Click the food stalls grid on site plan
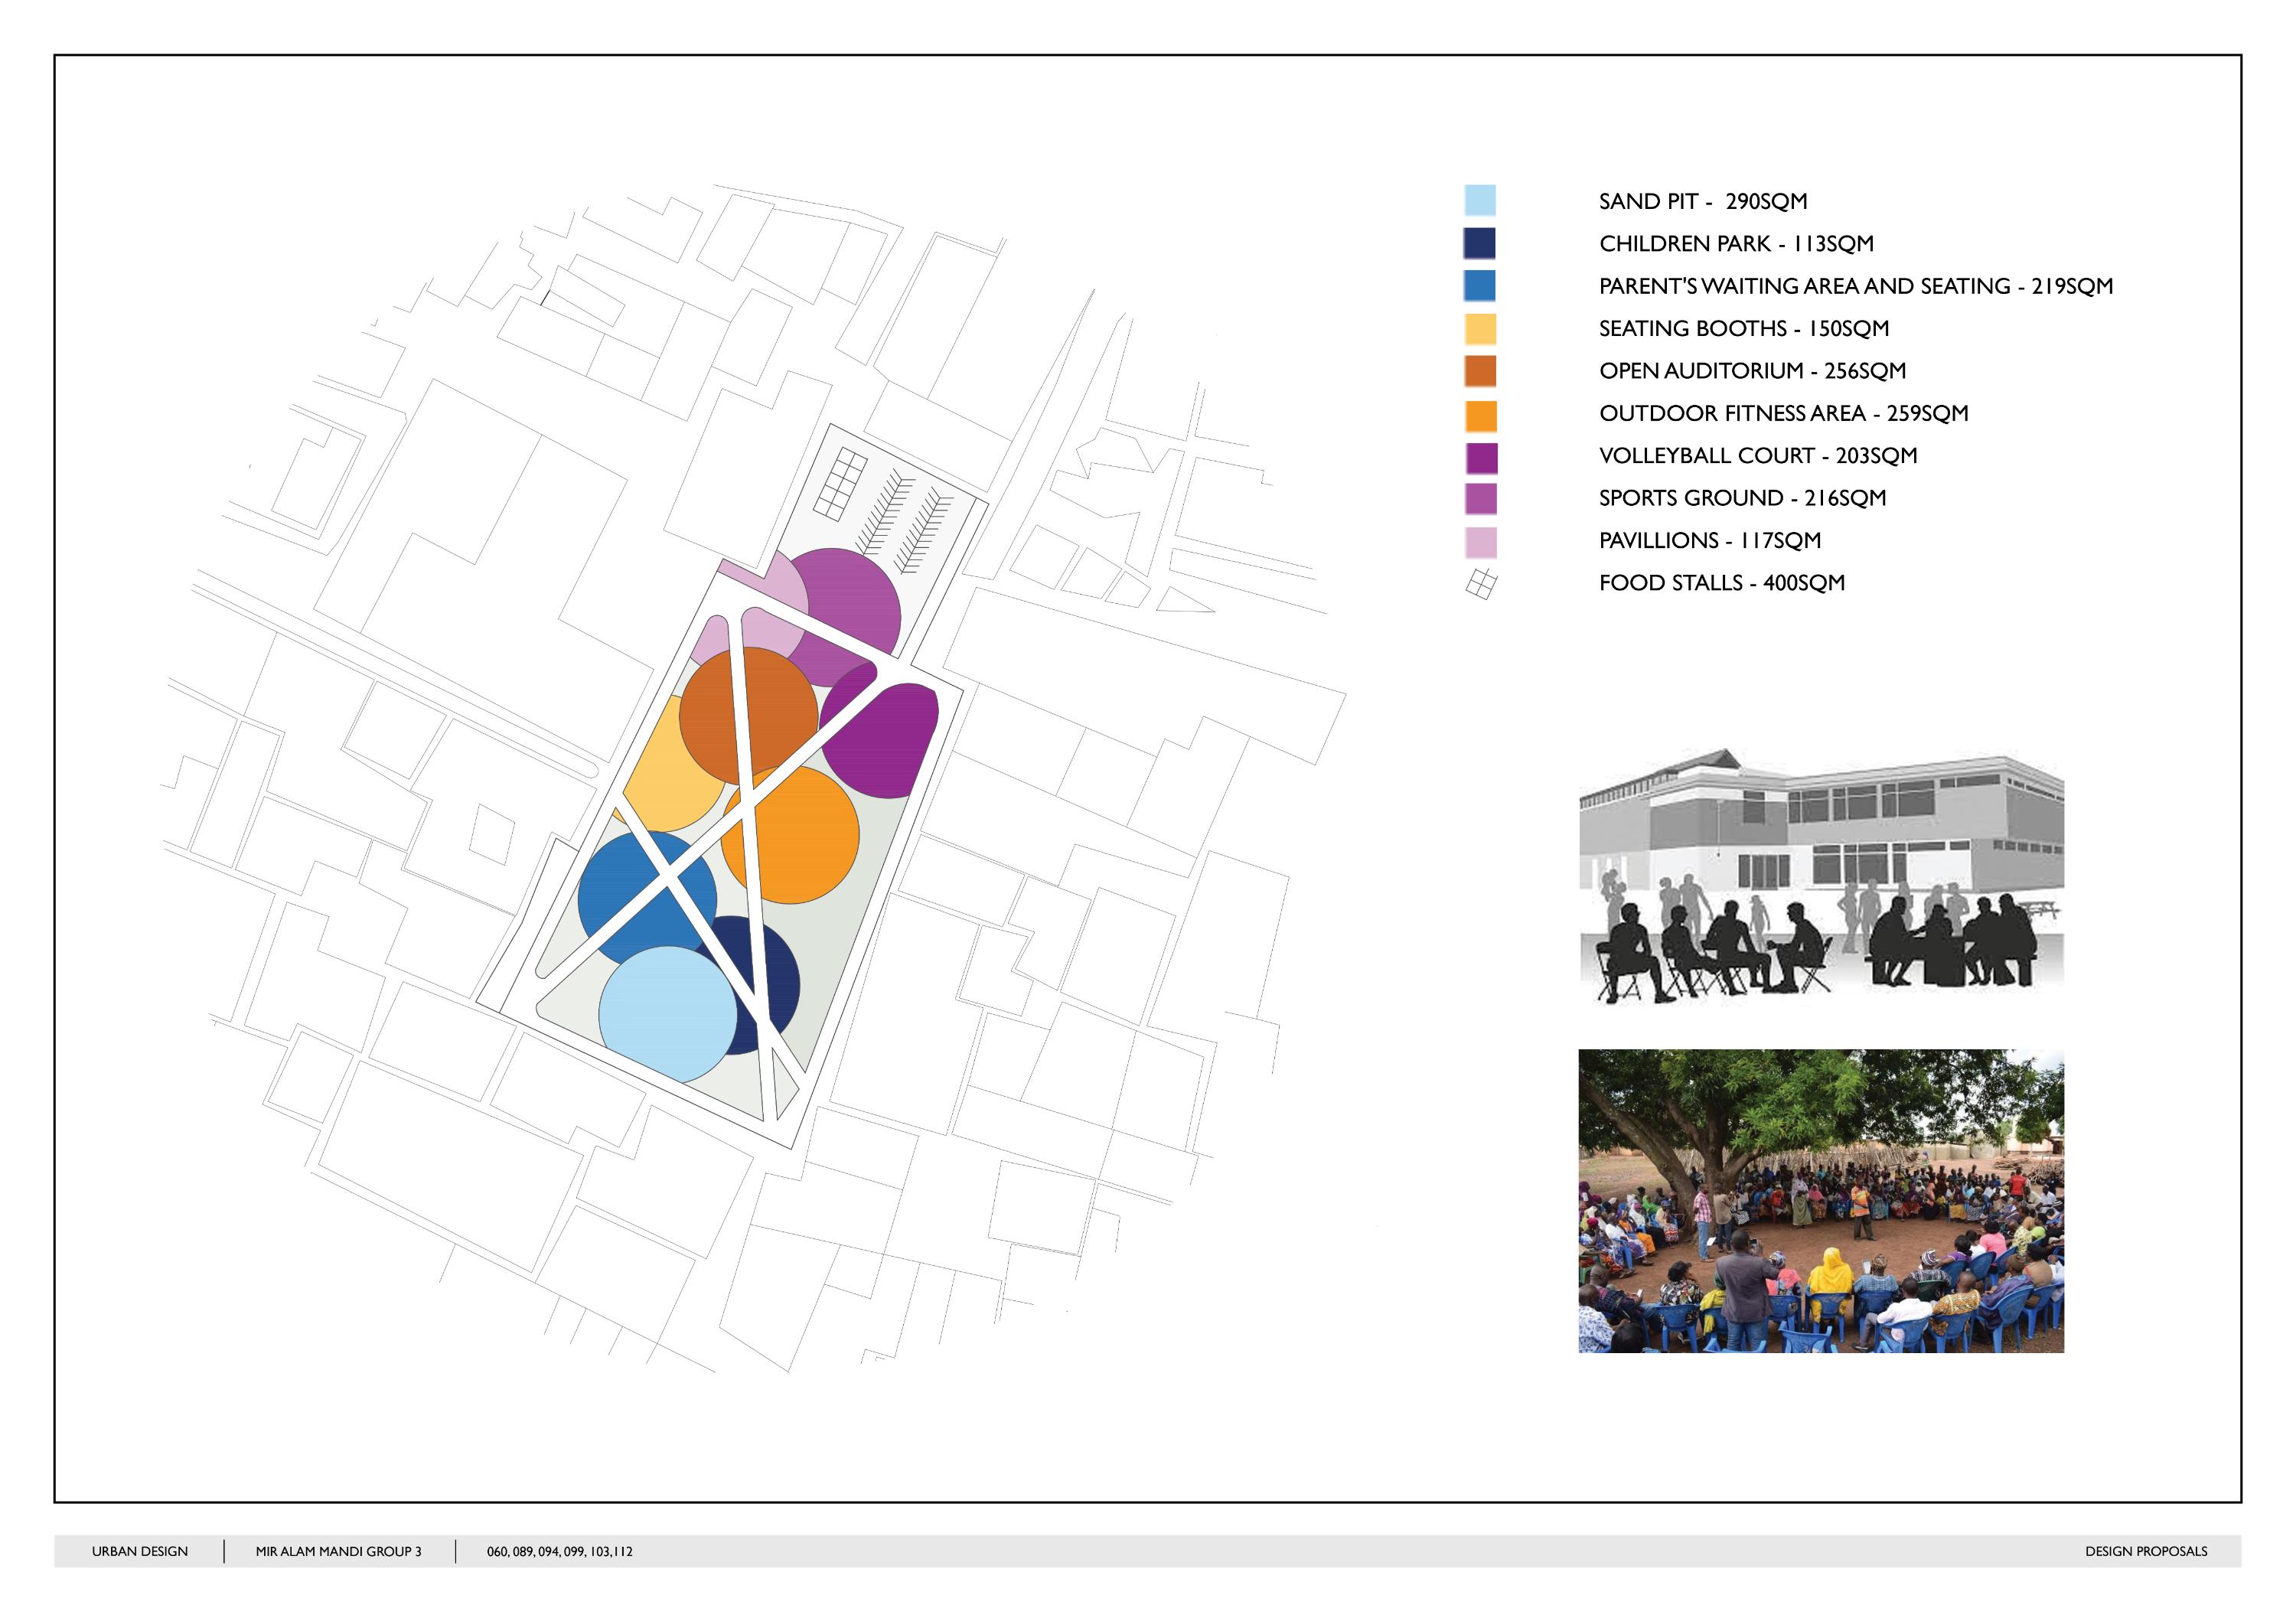Screen dimensions: 2296x1621 [x=839, y=484]
